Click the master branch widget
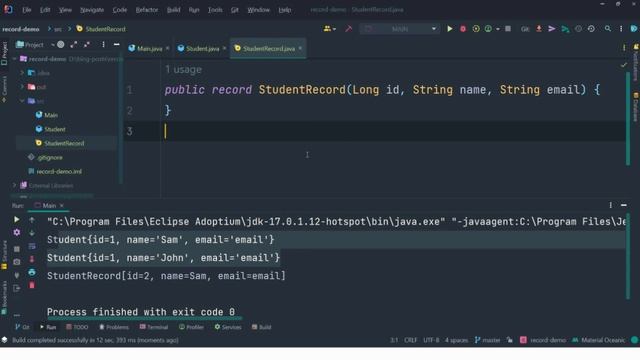This screenshot has height=360, width=640. tap(487, 340)
